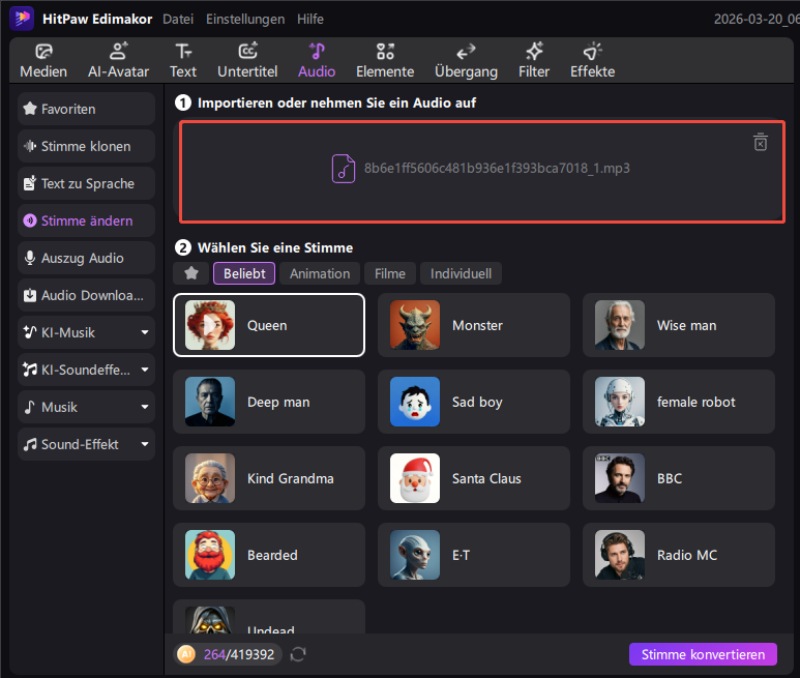Image resolution: width=800 pixels, height=678 pixels.
Task: Open the Filter panel
Action: (x=534, y=60)
